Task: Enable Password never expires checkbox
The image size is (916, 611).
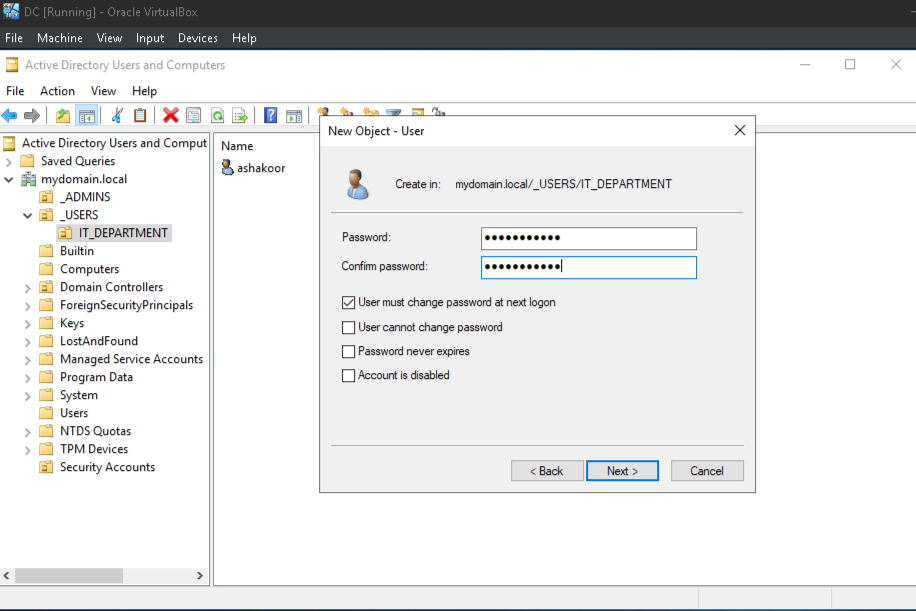Action: pos(349,351)
